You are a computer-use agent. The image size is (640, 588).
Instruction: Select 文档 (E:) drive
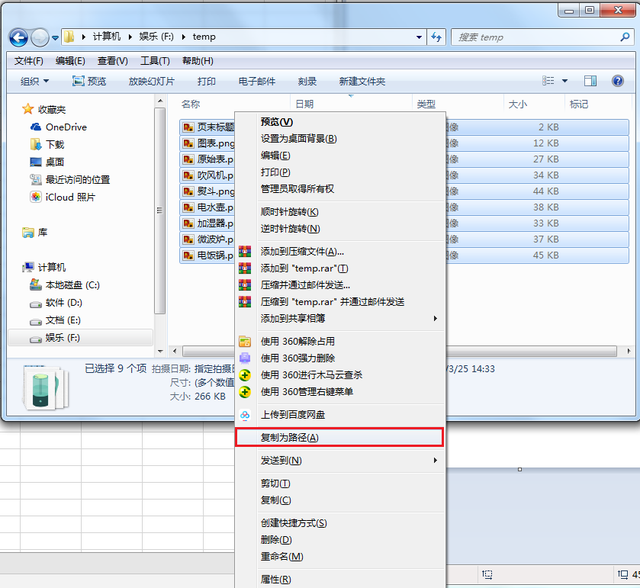pyautogui.click(x=63, y=320)
